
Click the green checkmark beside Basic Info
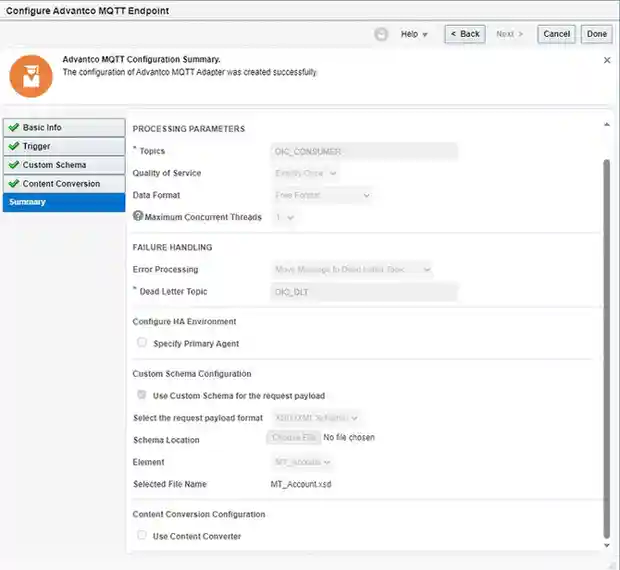[13, 128]
